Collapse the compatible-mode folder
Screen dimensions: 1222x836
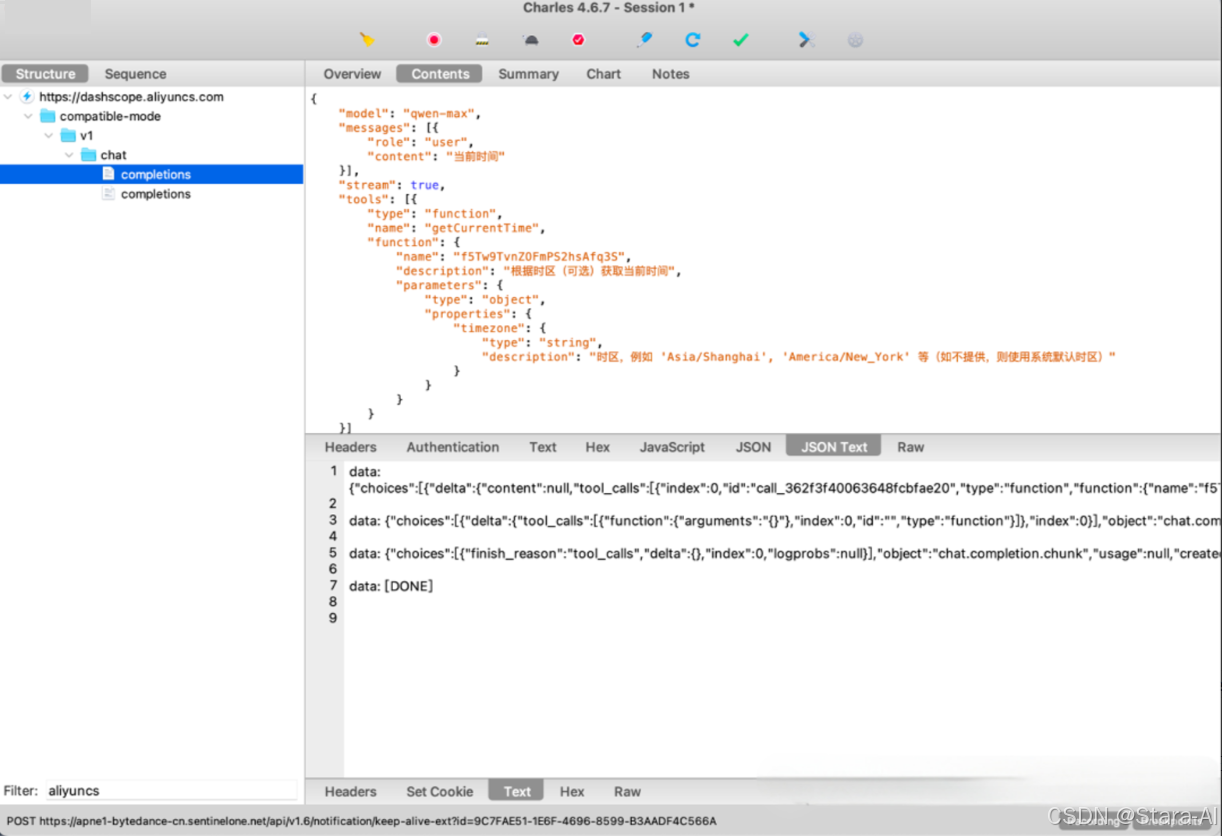[x=29, y=116]
